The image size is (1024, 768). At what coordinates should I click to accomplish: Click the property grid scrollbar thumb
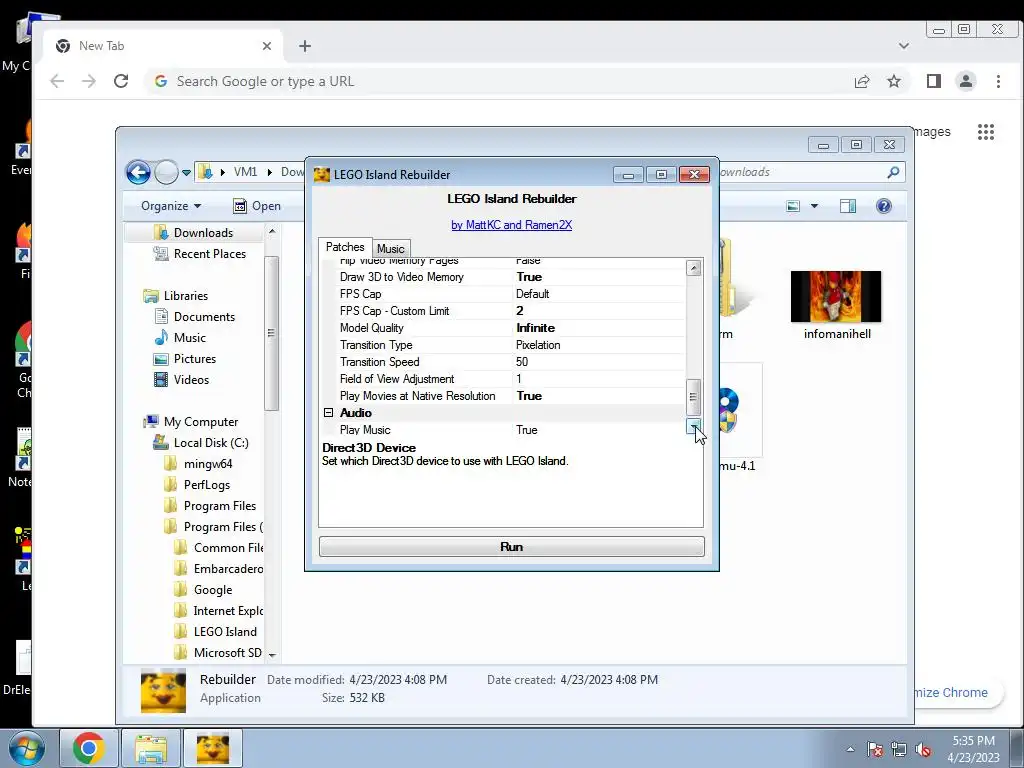tap(693, 397)
